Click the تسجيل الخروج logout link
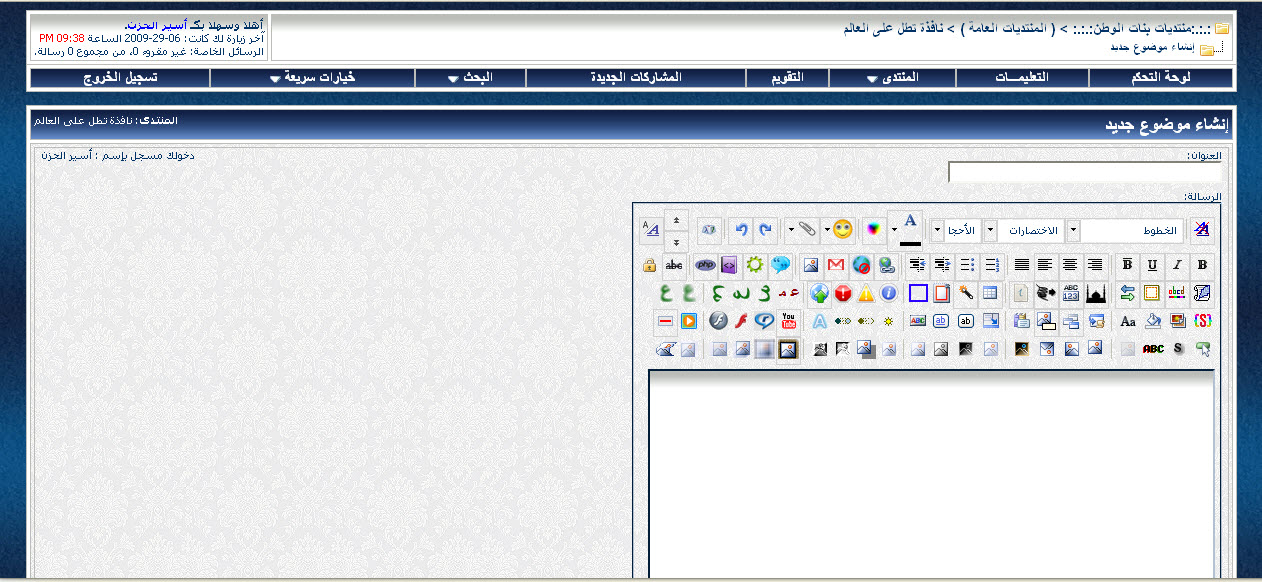Screen dimensions: 1262x582 pos(120,78)
